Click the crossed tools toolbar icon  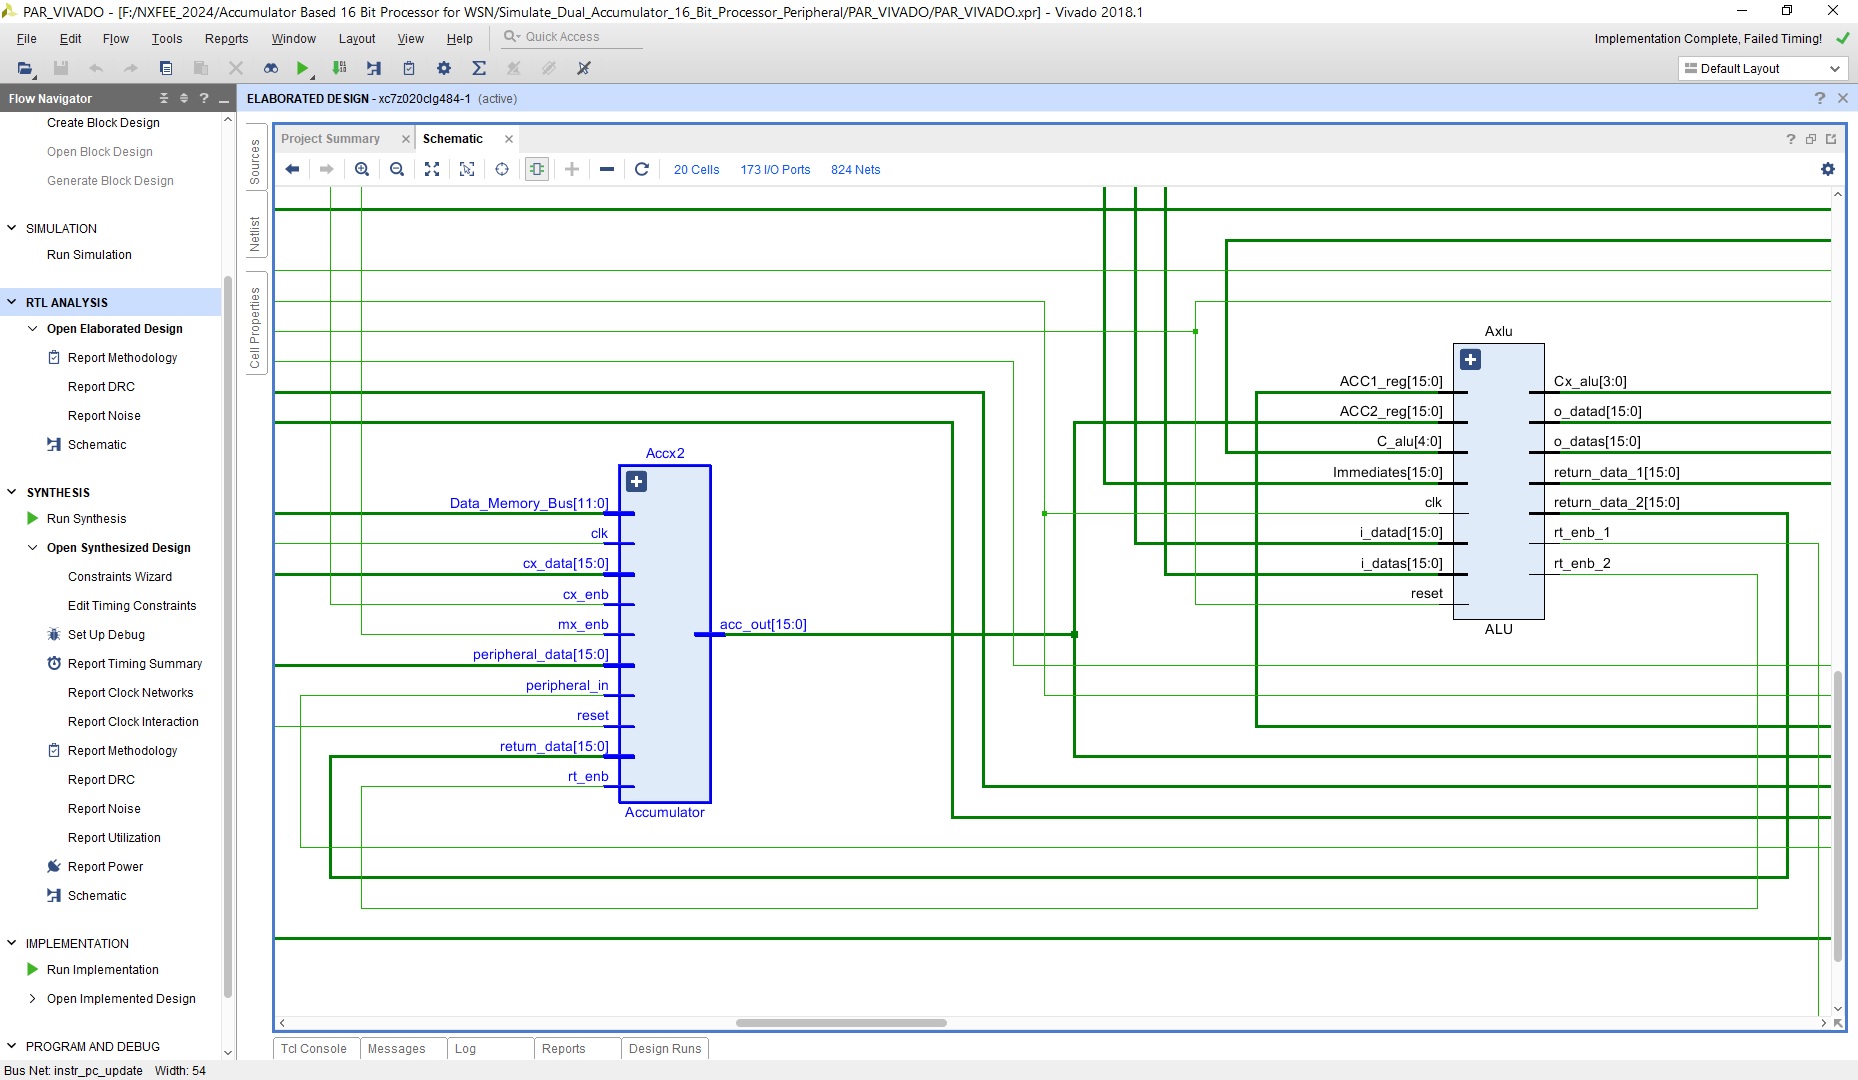coord(584,68)
